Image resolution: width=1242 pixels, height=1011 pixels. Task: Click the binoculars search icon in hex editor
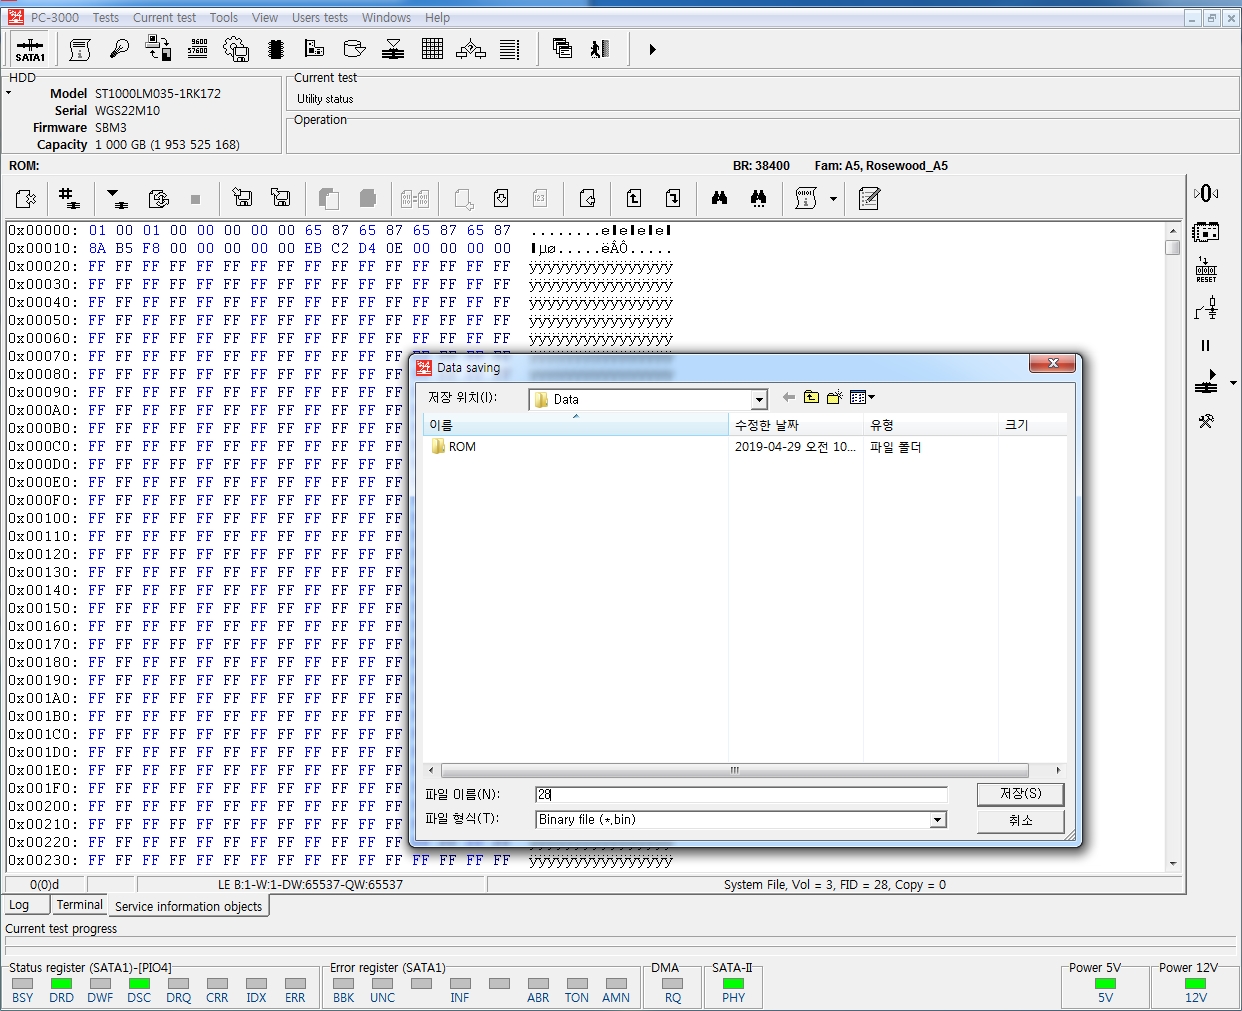719,198
